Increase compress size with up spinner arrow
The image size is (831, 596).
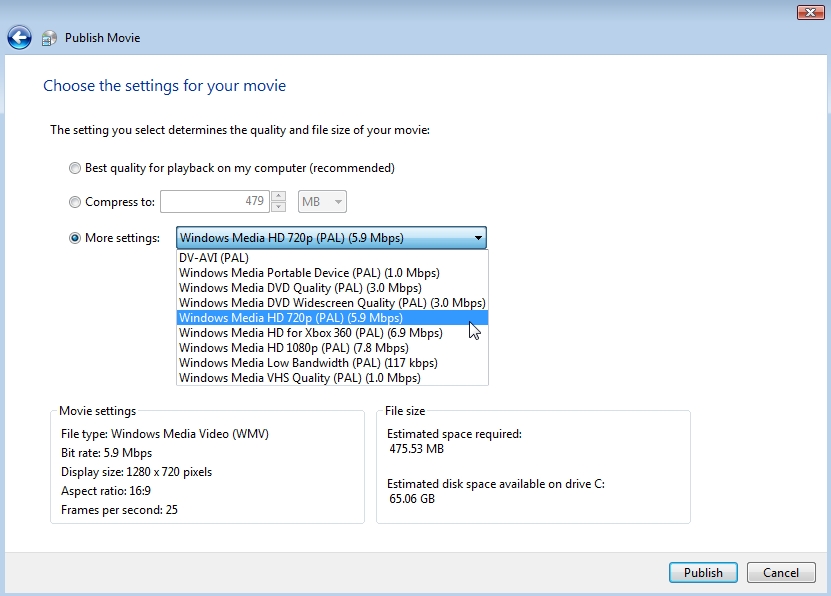(x=278, y=196)
